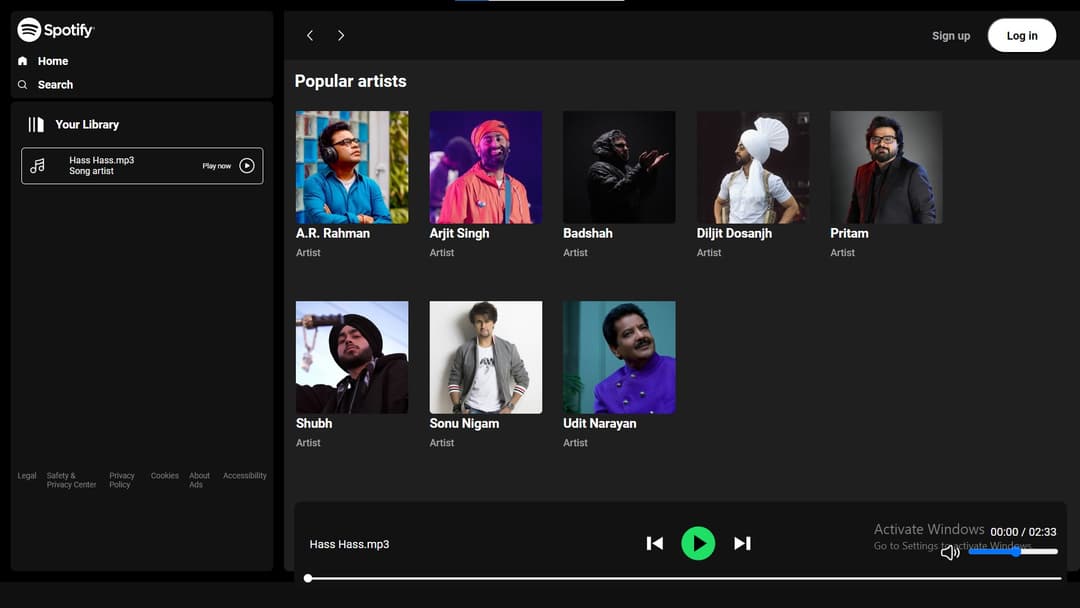Click the Log in button

pyautogui.click(x=1021, y=35)
